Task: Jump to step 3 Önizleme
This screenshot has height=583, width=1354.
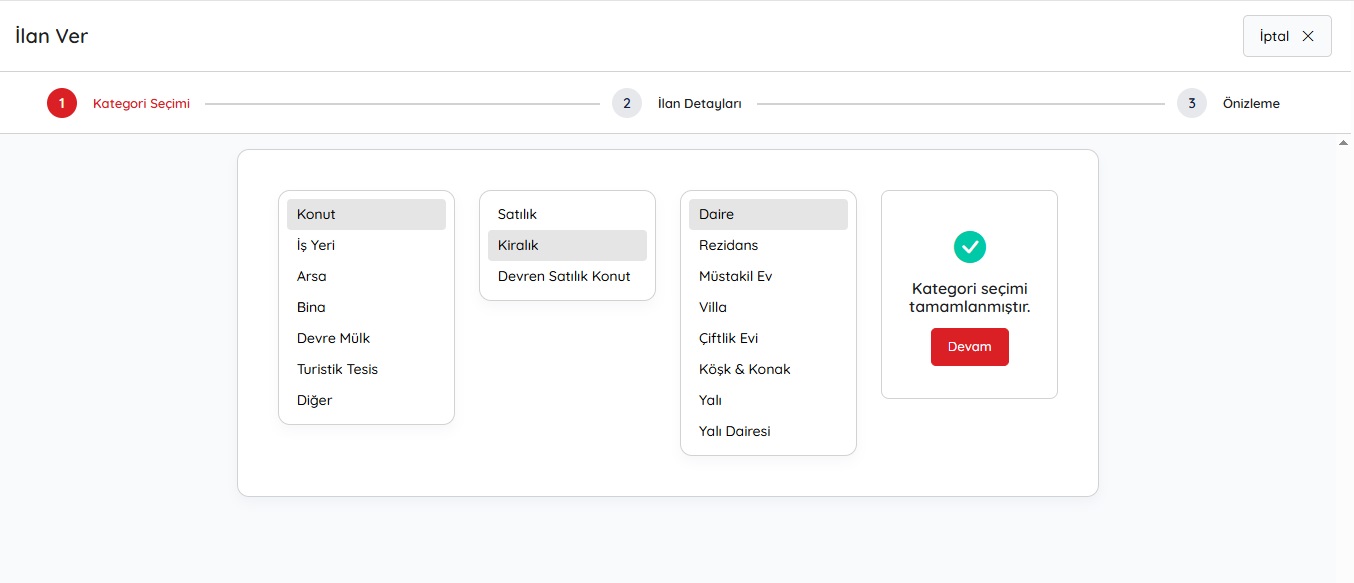Action: click(x=1192, y=103)
